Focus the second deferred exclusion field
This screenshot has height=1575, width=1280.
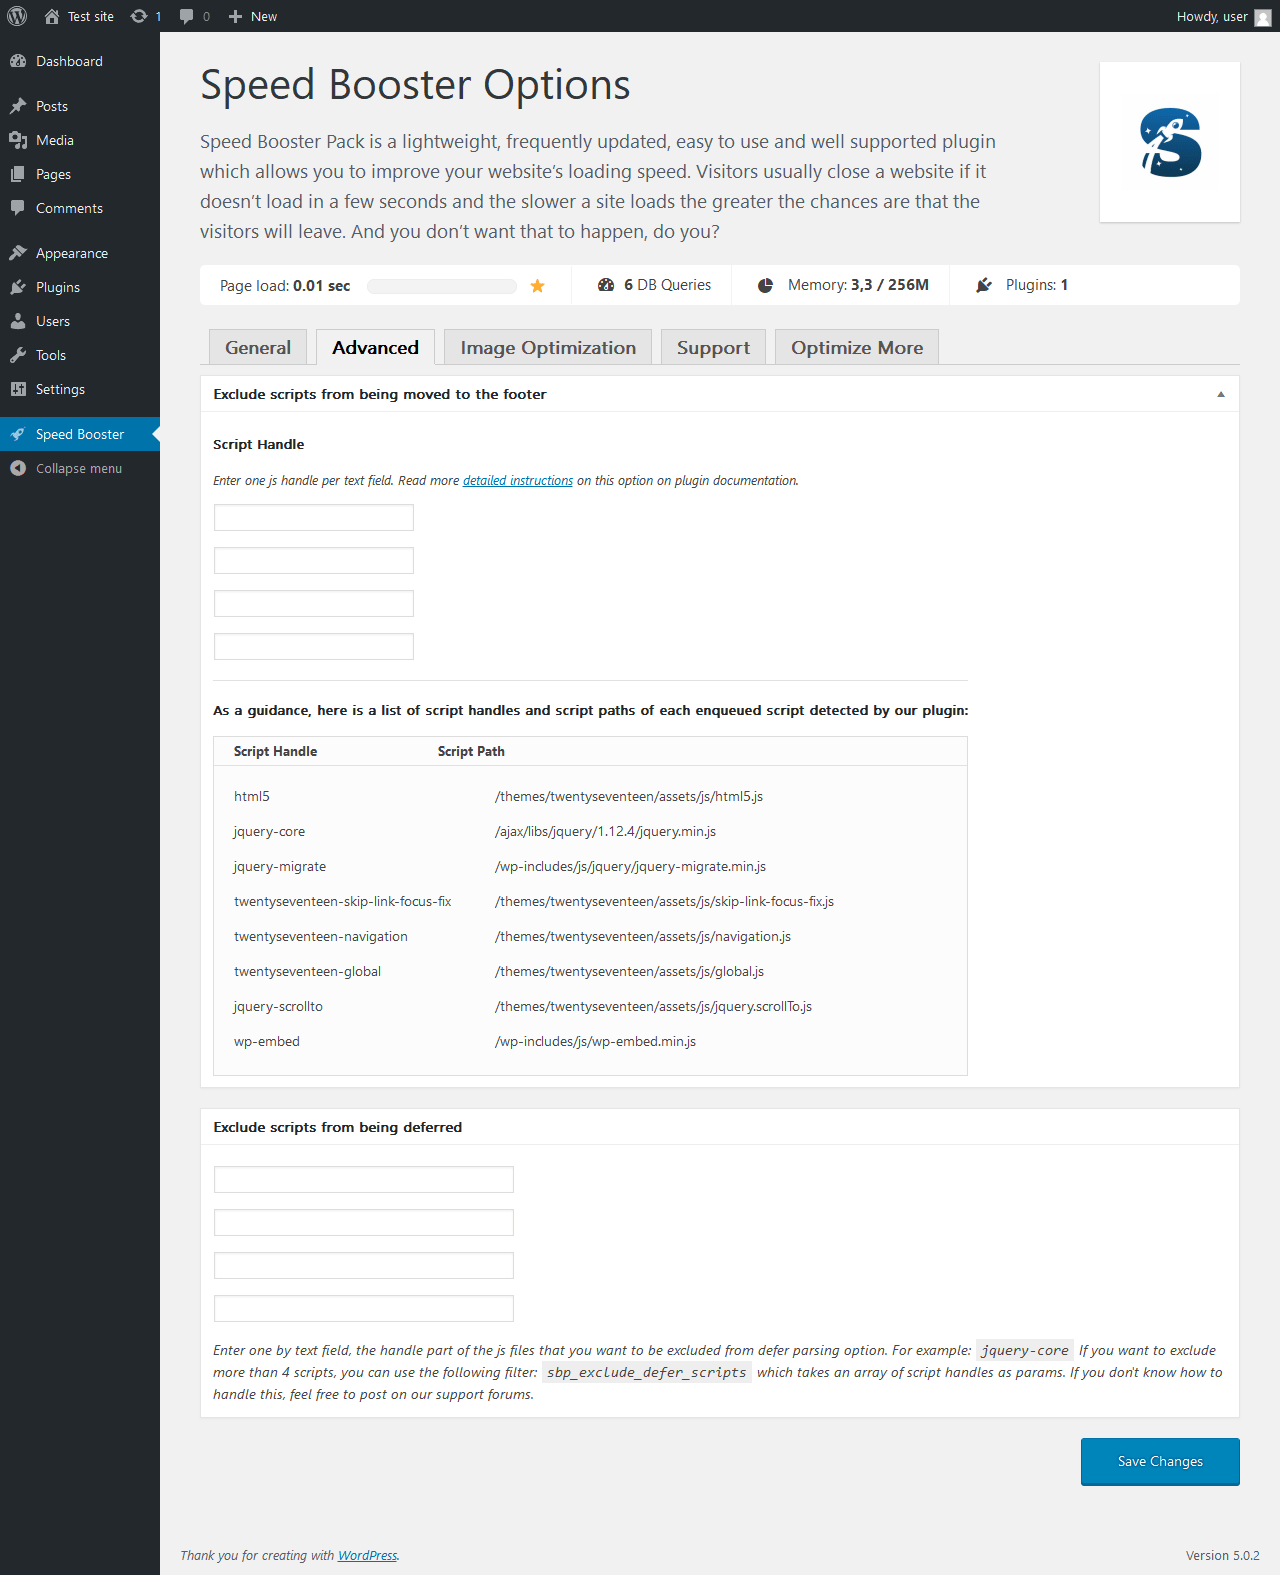pyautogui.click(x=364, y=1222)
